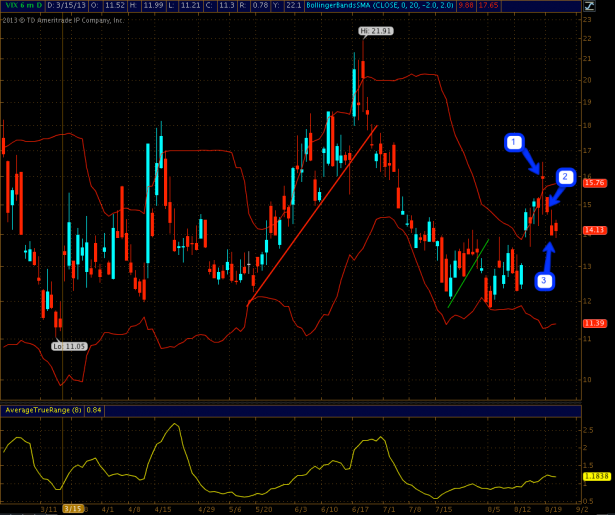
Task: Click annotation marker number 1
Action: [514, 143]
